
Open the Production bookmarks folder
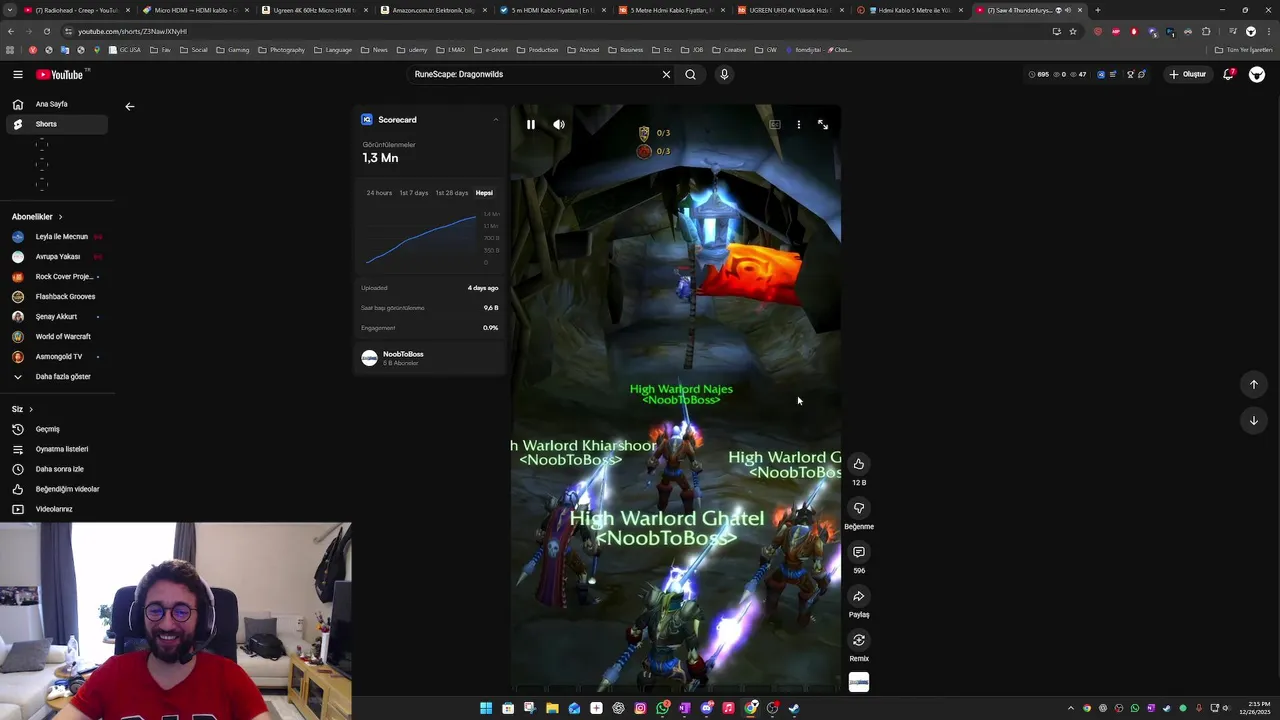pos(537,49)
